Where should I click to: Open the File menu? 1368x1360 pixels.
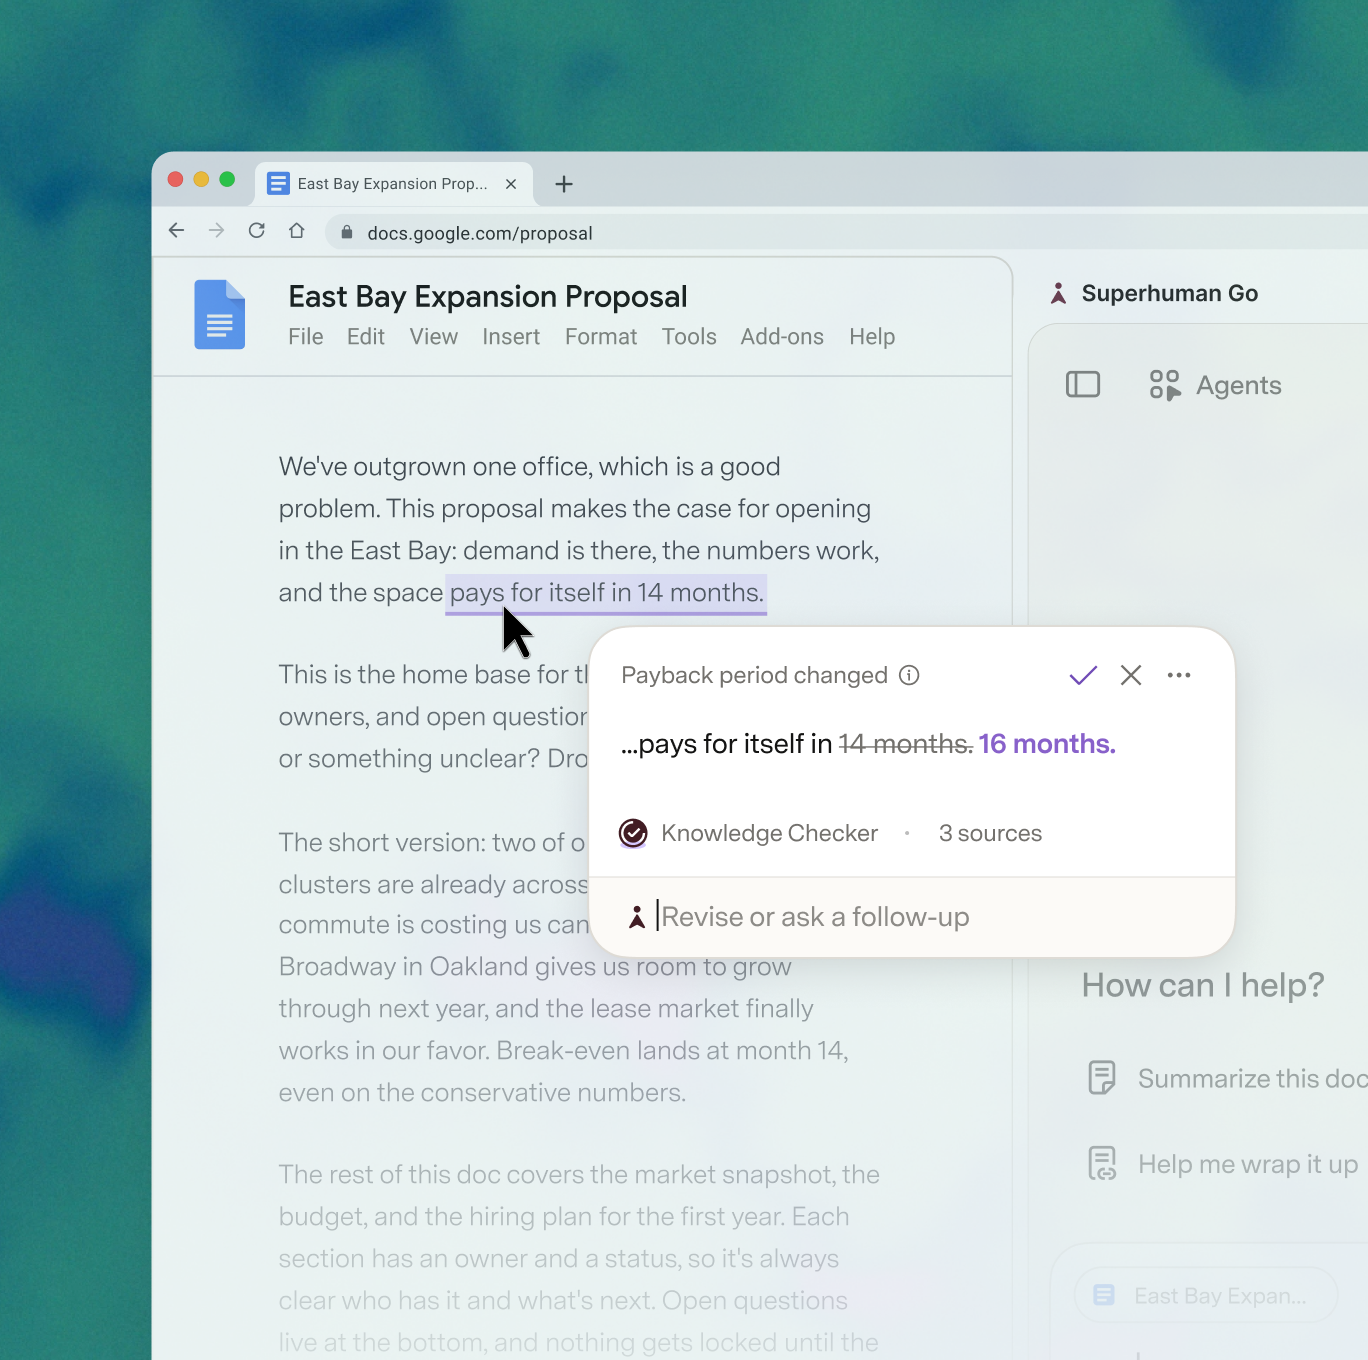click(306, 337)
